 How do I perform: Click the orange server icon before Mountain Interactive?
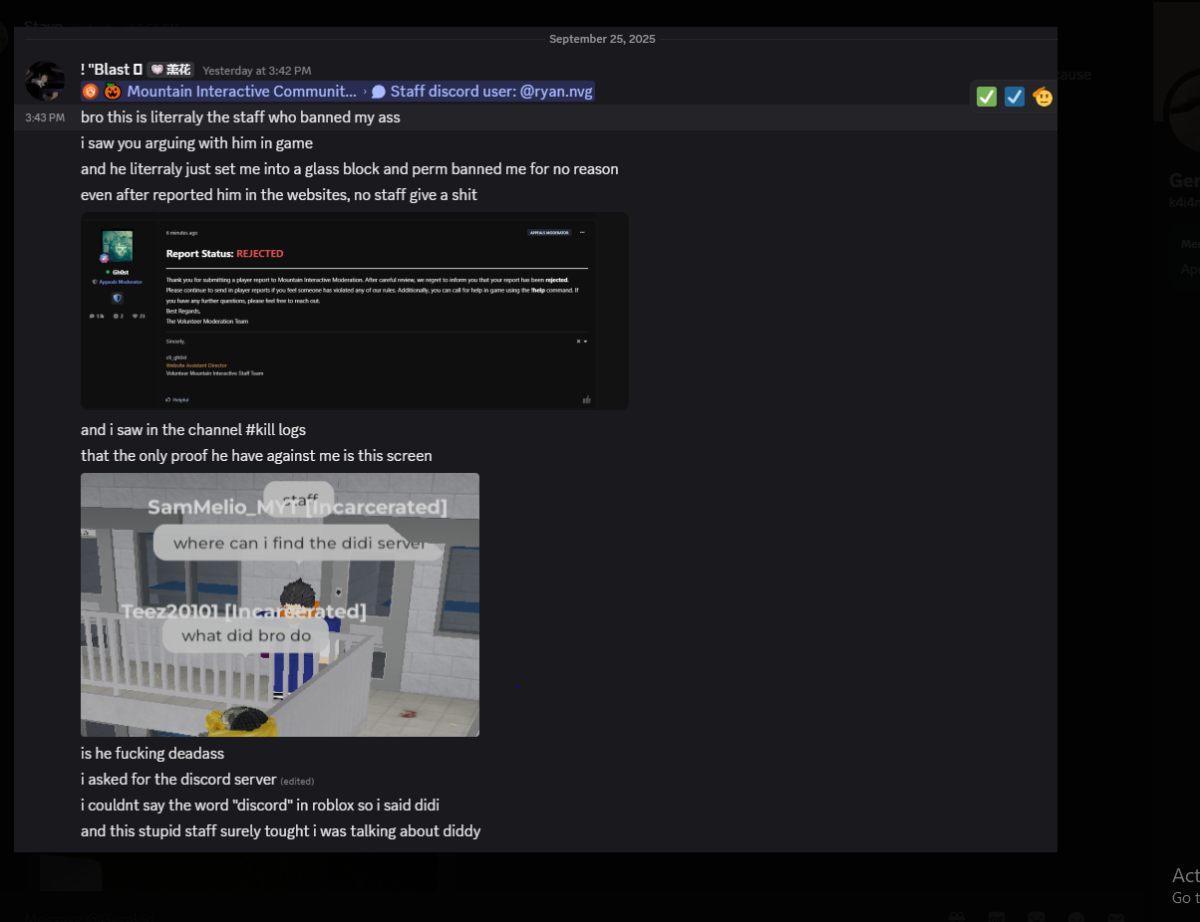click(90, 91)
